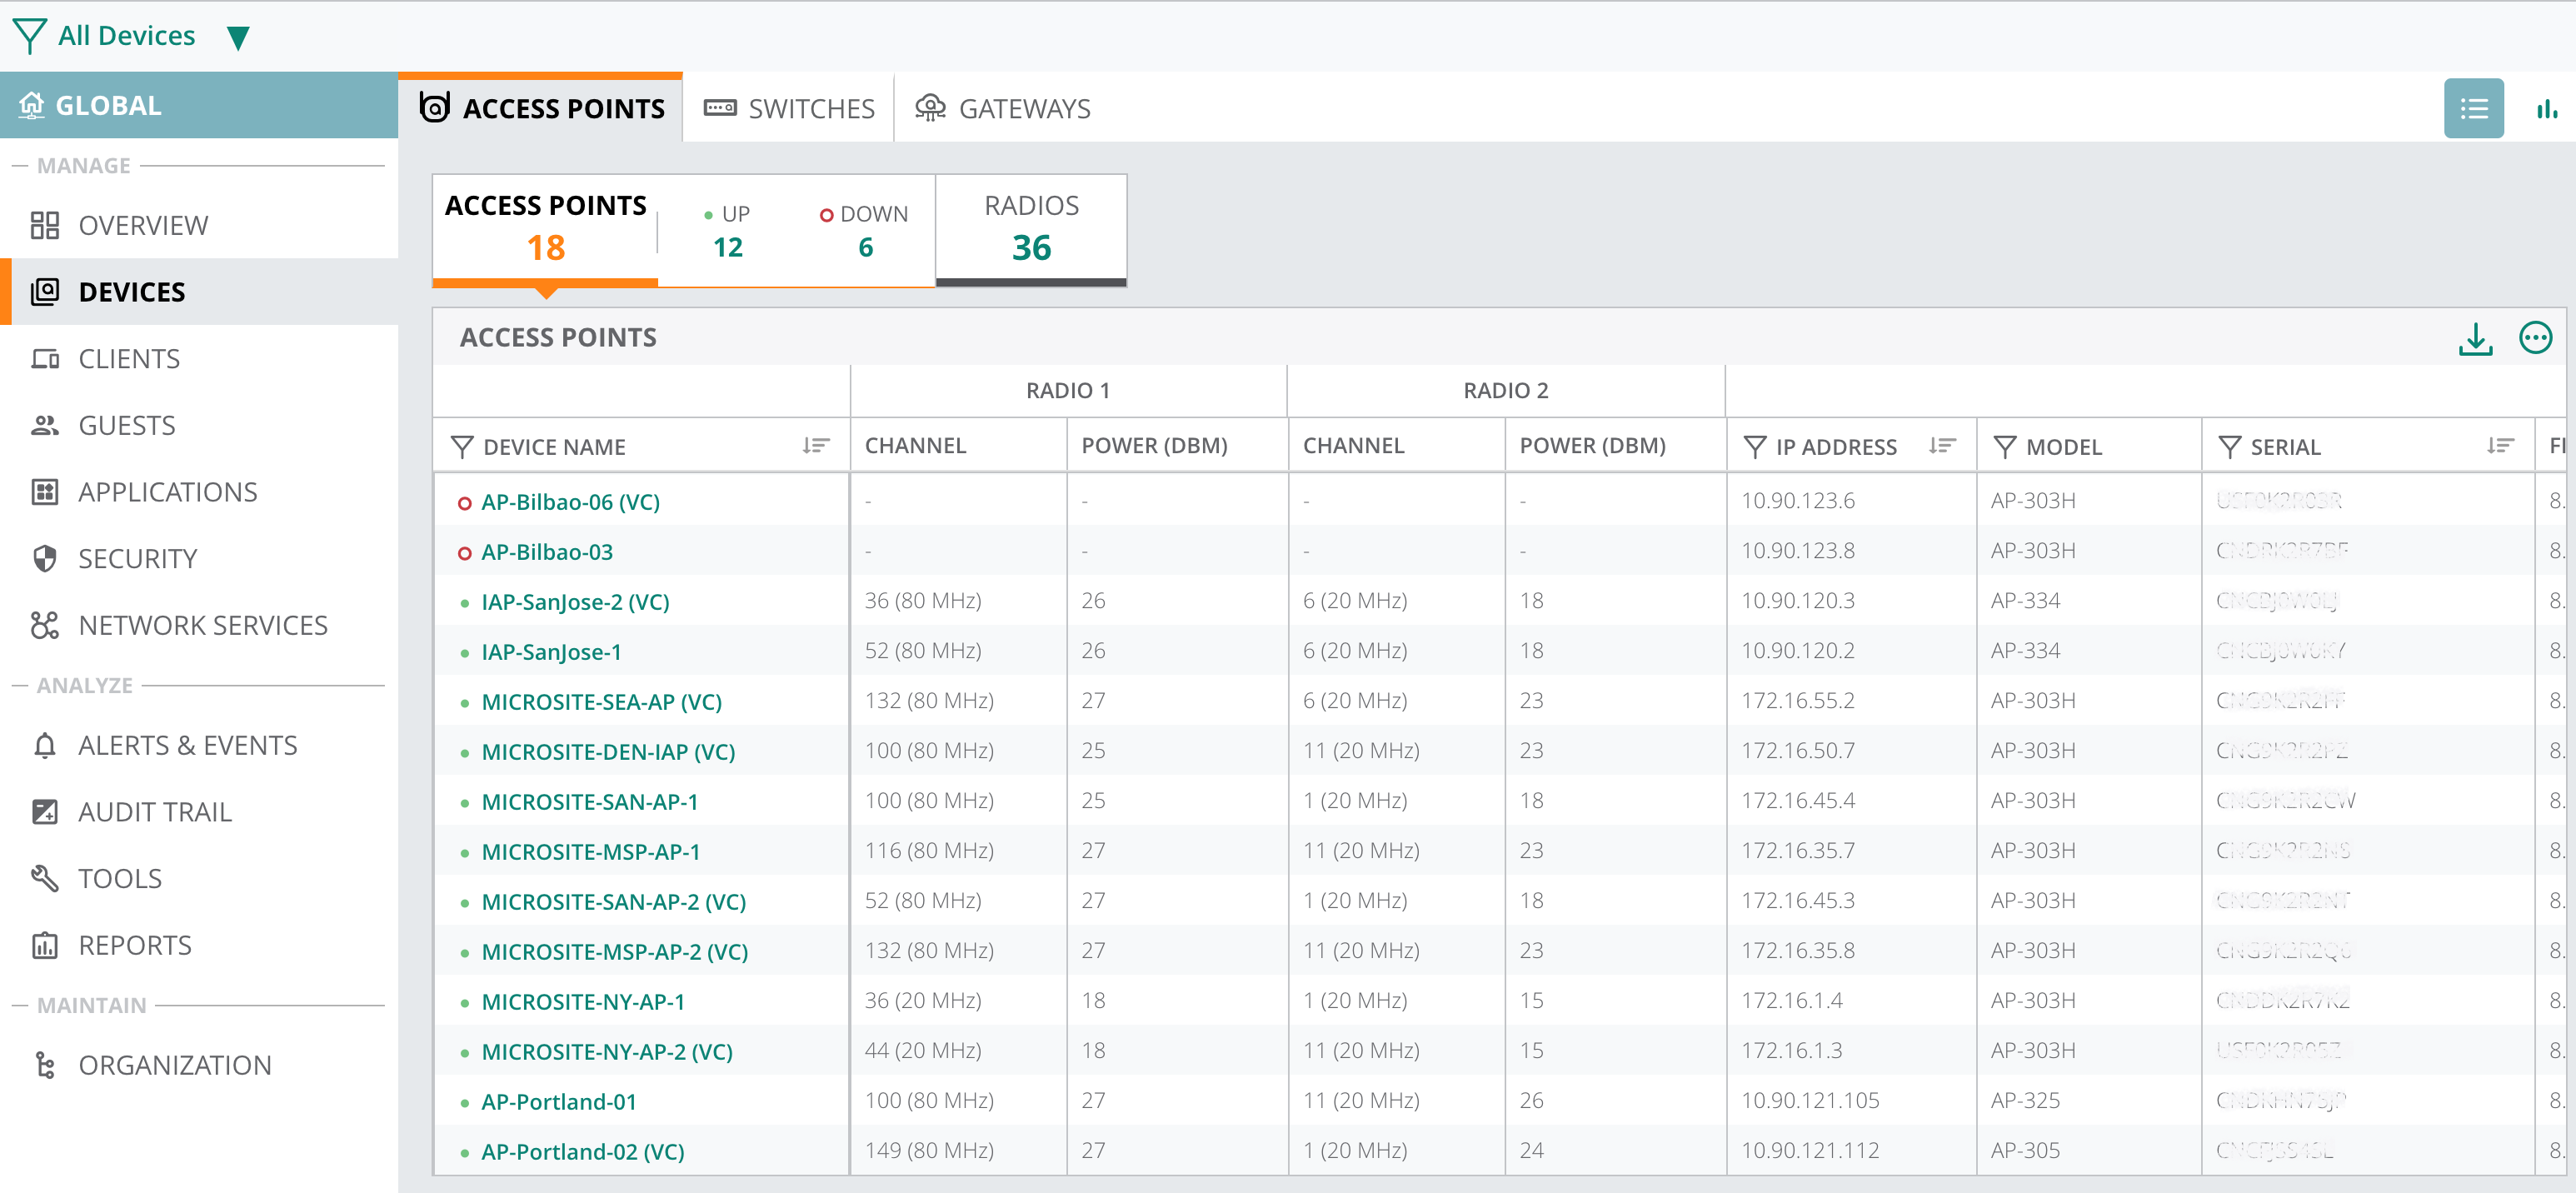Image resolution: width=2576 pixels, height=1193 pixels.
Task: Download the access points table as CSV
Action: pos(2475,338)
